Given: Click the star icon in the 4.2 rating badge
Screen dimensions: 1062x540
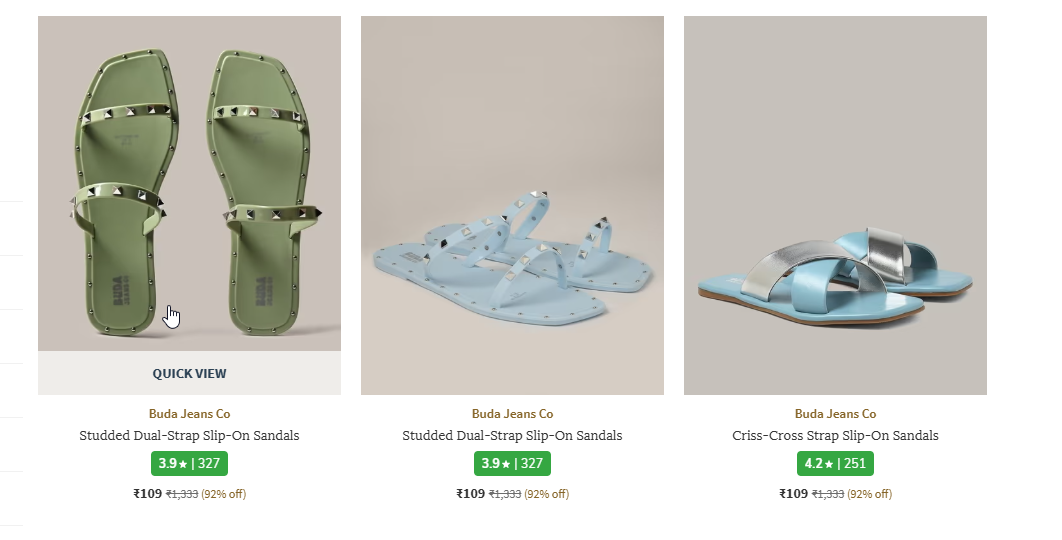Looking at the screenshot, I should pos(829,464).
